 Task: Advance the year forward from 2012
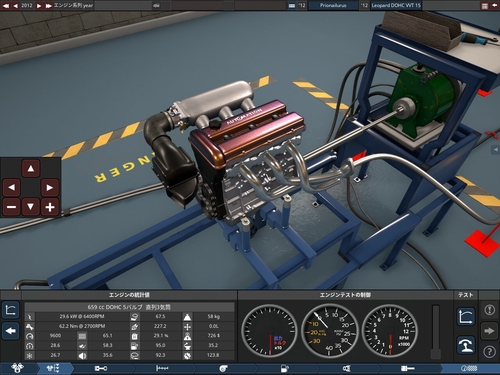[39, 5]
